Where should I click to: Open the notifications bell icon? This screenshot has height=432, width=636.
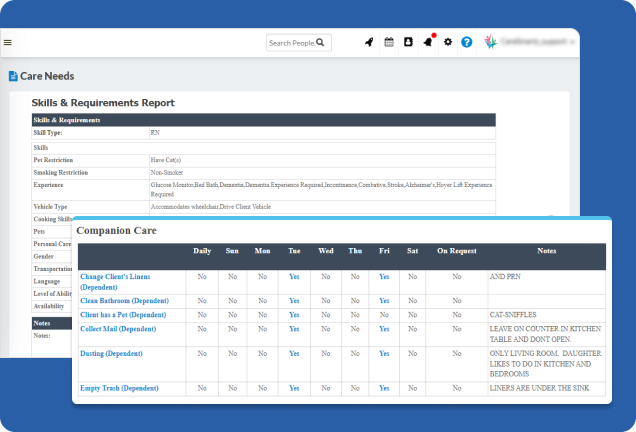[428, 42]
